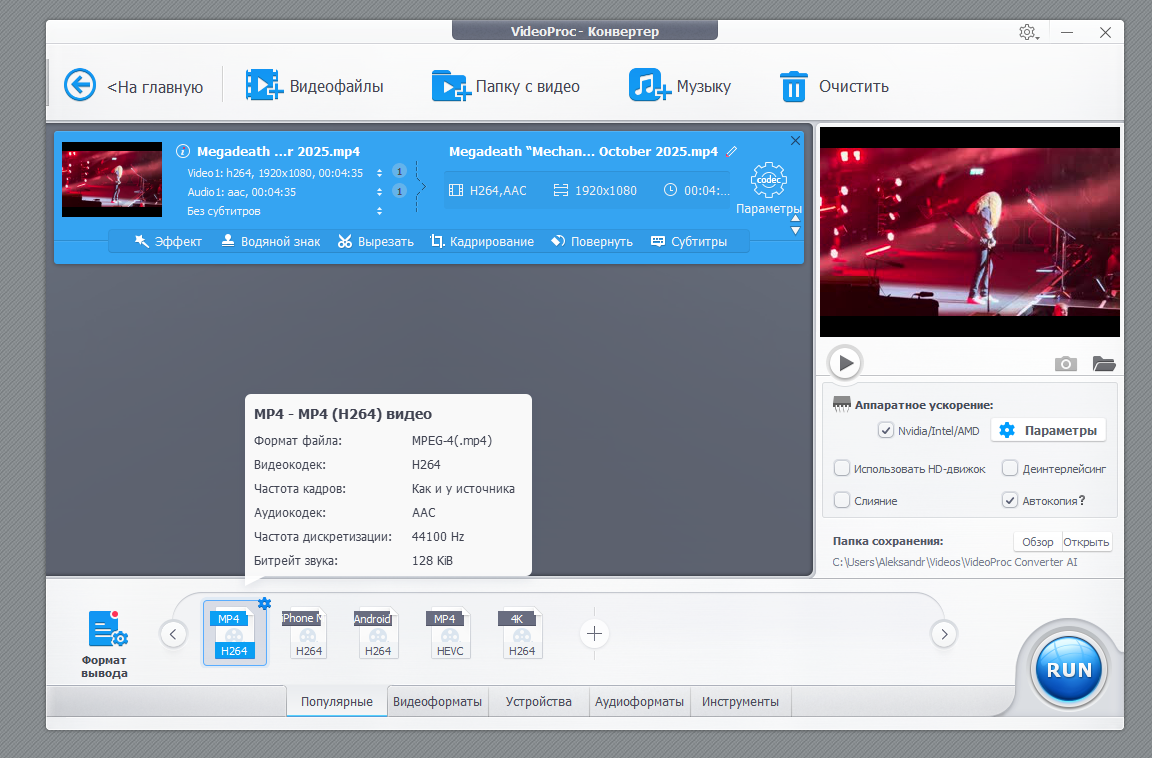Open codec Параметры gear for the video
This screenshot has width=1152, height=758.
(x=768, y=181)
